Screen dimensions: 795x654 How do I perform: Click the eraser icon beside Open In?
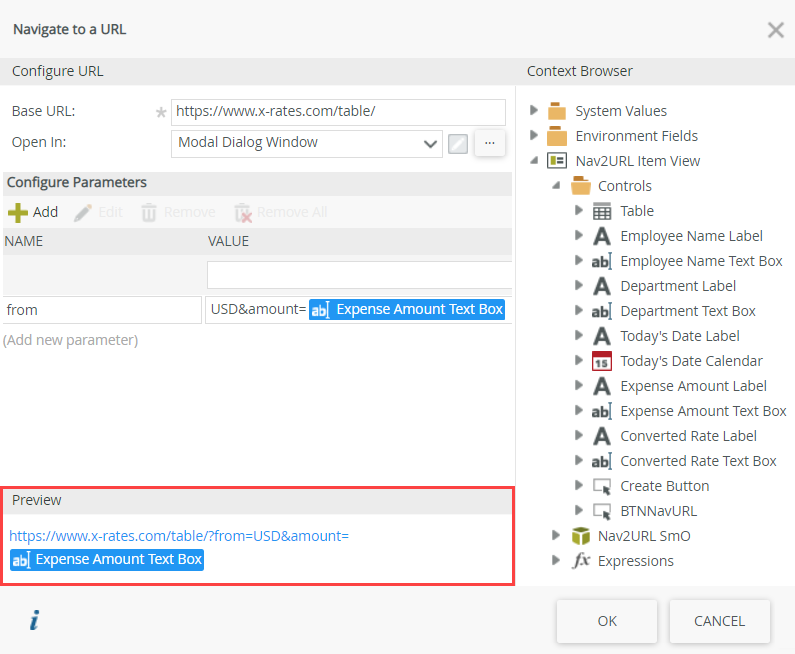458,143
